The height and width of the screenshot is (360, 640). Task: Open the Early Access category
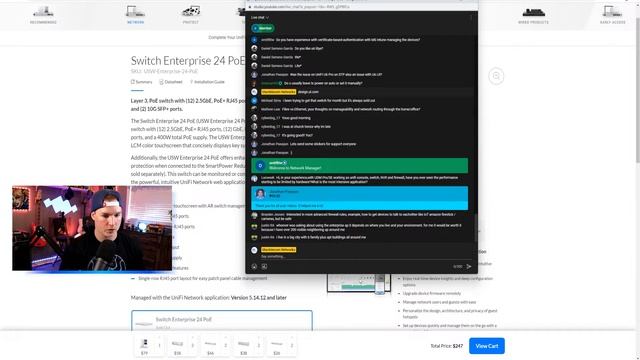(x=612, y=15)
